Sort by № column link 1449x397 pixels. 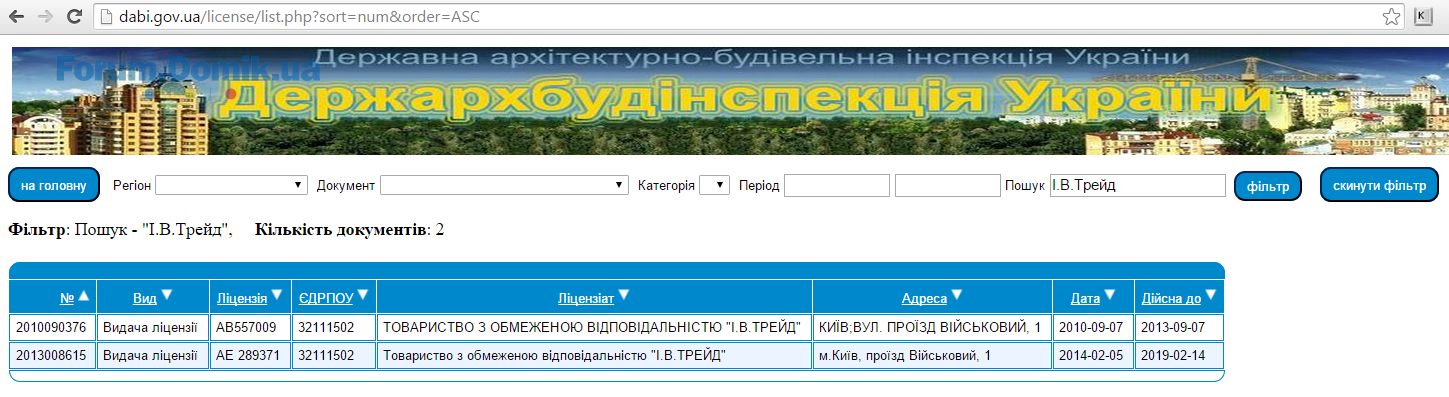(67, 298)
